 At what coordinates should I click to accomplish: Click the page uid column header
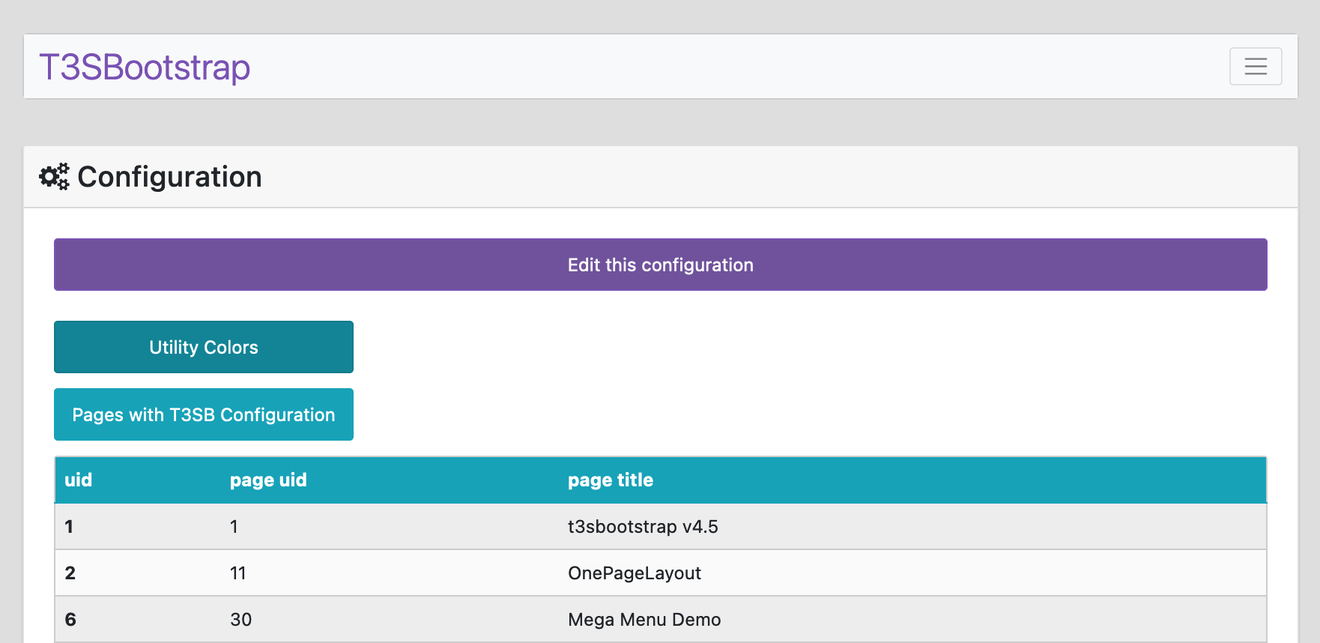pyautogui.click(x=268, y=480)
